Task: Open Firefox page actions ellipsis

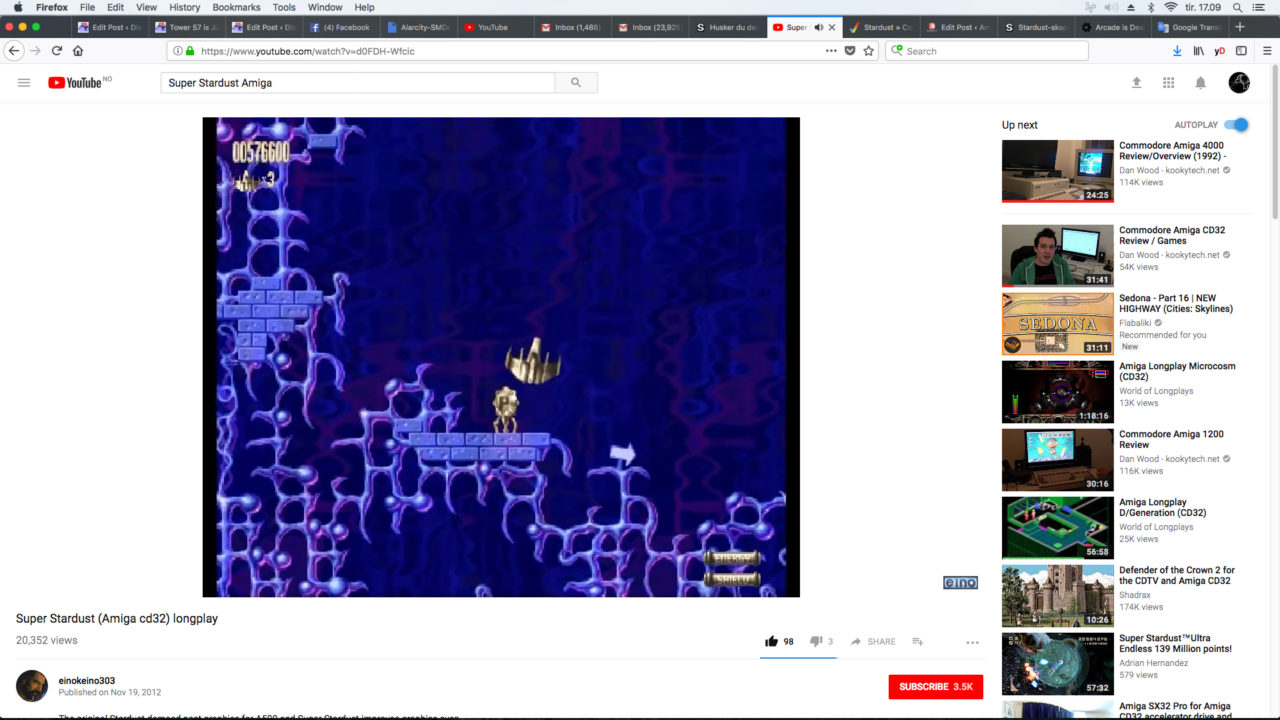Action: click(831, 51)
